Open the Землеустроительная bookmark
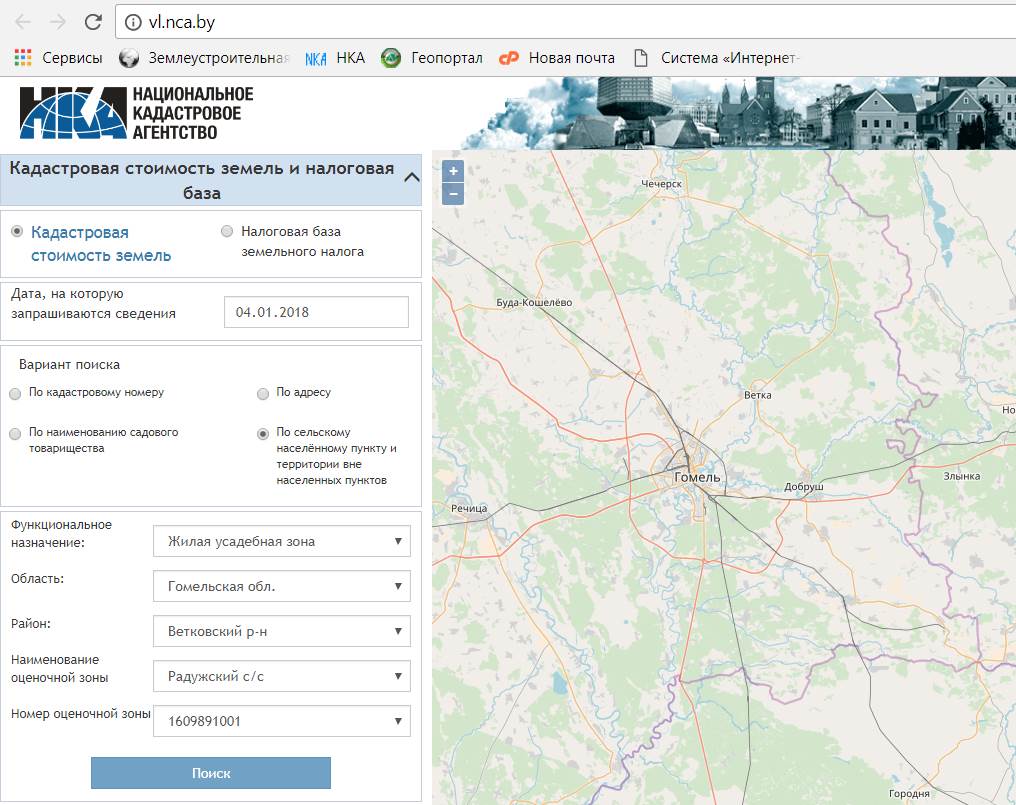Image resolution: width=1016 pixels, height=805 pixels. click(x=203, y=58)
